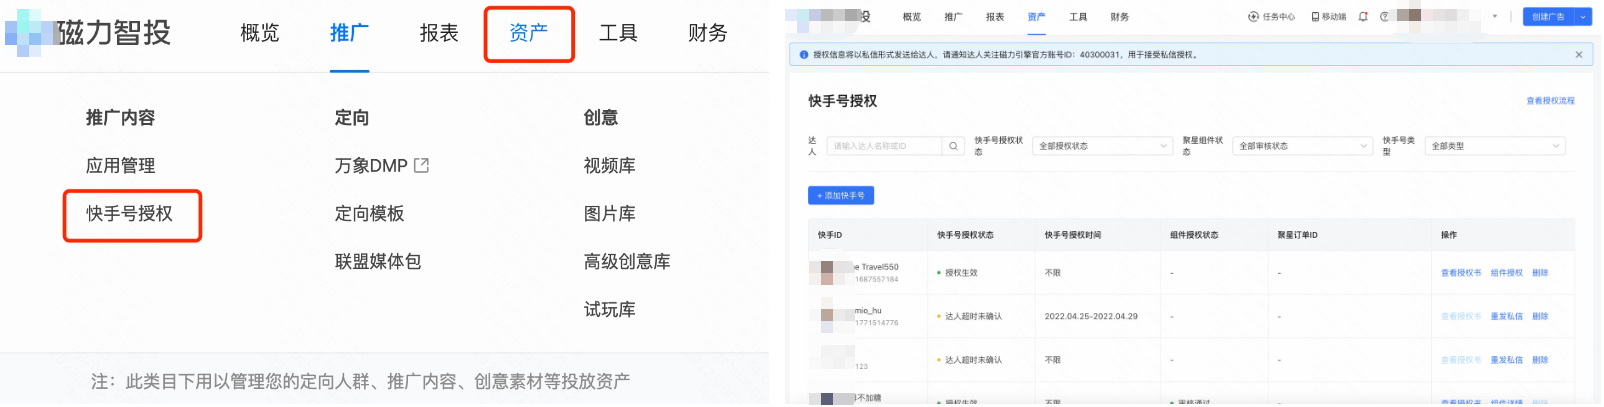The height and width of the screenshot is (407, 1604).
Task: Open the 查看授权流程 link
Action: [x=1550, y=101]
